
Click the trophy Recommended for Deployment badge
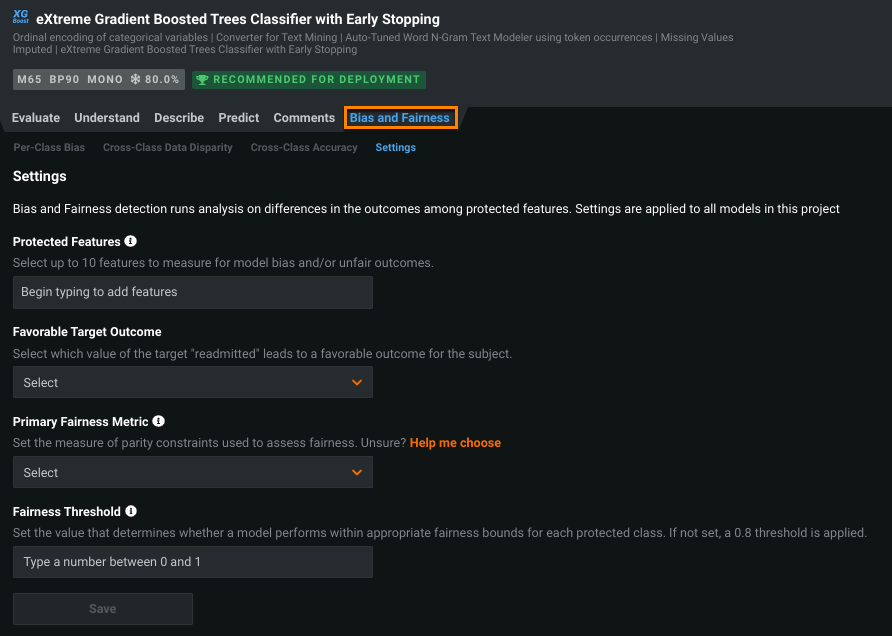308,79
